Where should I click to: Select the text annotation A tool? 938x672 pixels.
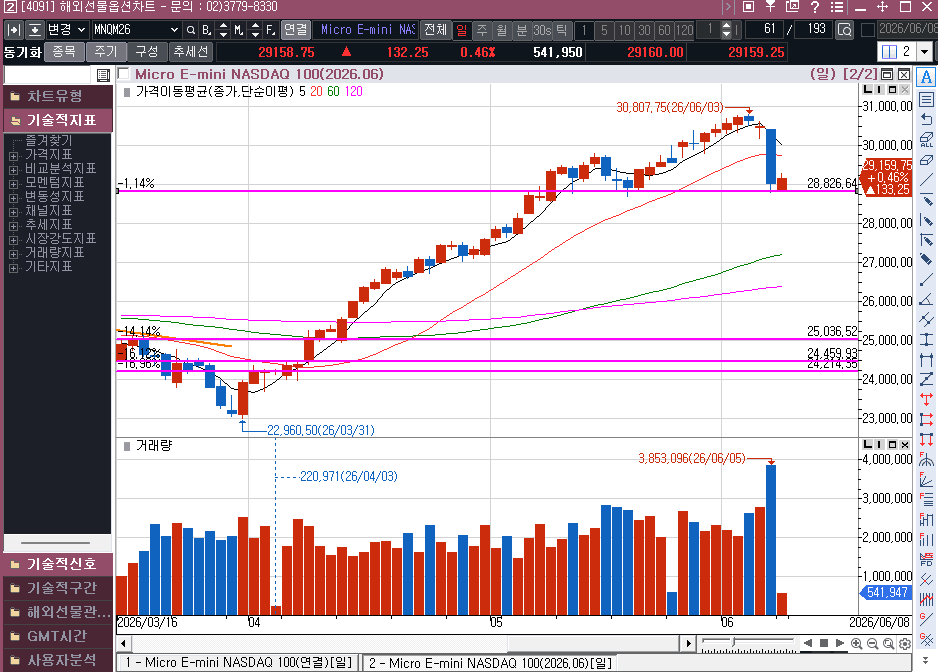pos(926,77)
